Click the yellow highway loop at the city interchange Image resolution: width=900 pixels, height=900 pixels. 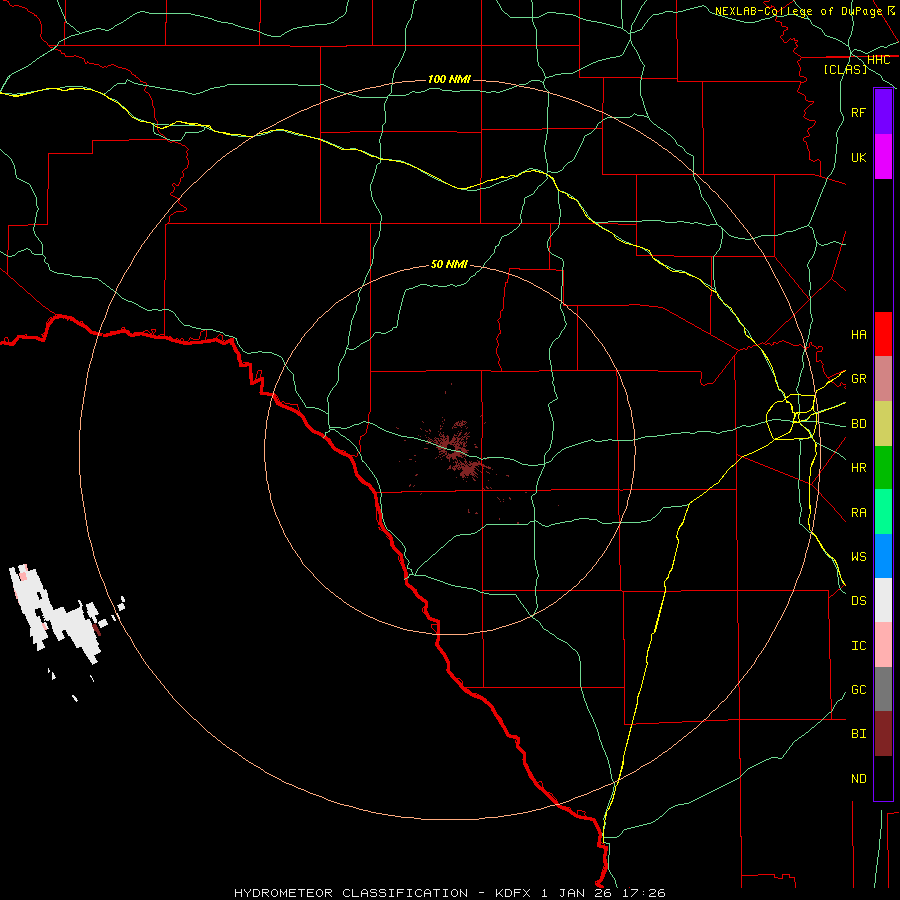click(792, 417)
